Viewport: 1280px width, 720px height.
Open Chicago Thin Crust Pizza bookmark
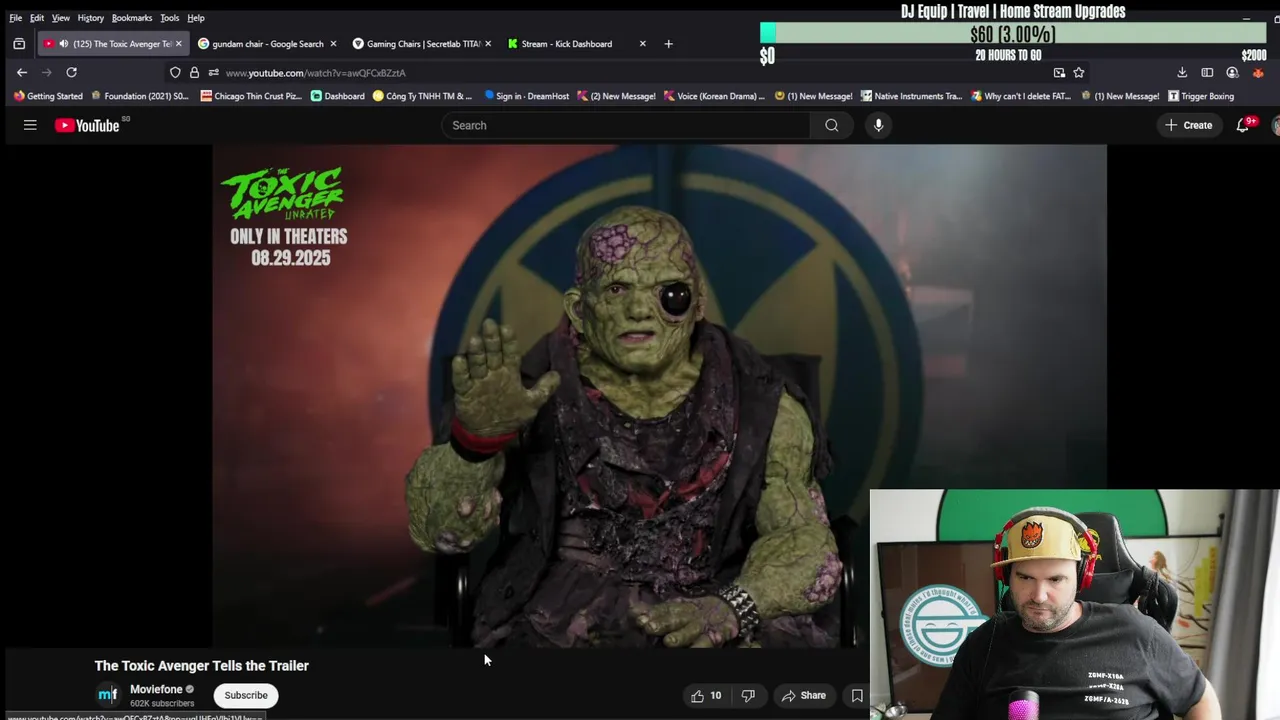(x=249, y=96)
